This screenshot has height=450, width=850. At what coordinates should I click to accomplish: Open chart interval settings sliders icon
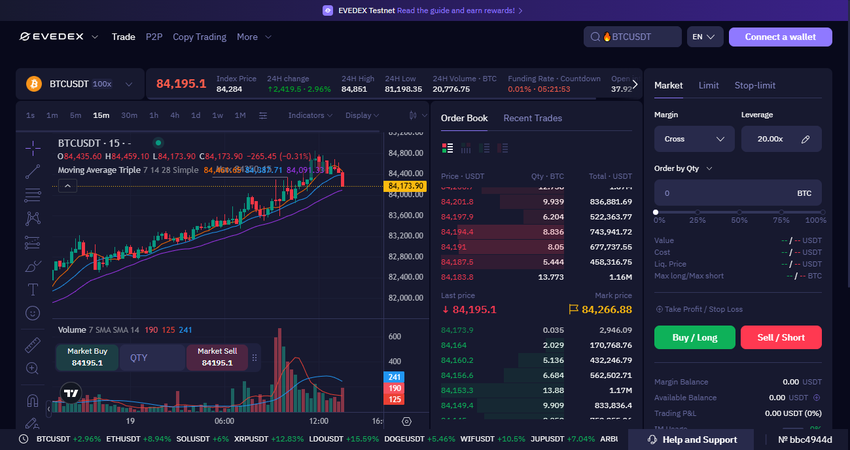click(263, 115)
